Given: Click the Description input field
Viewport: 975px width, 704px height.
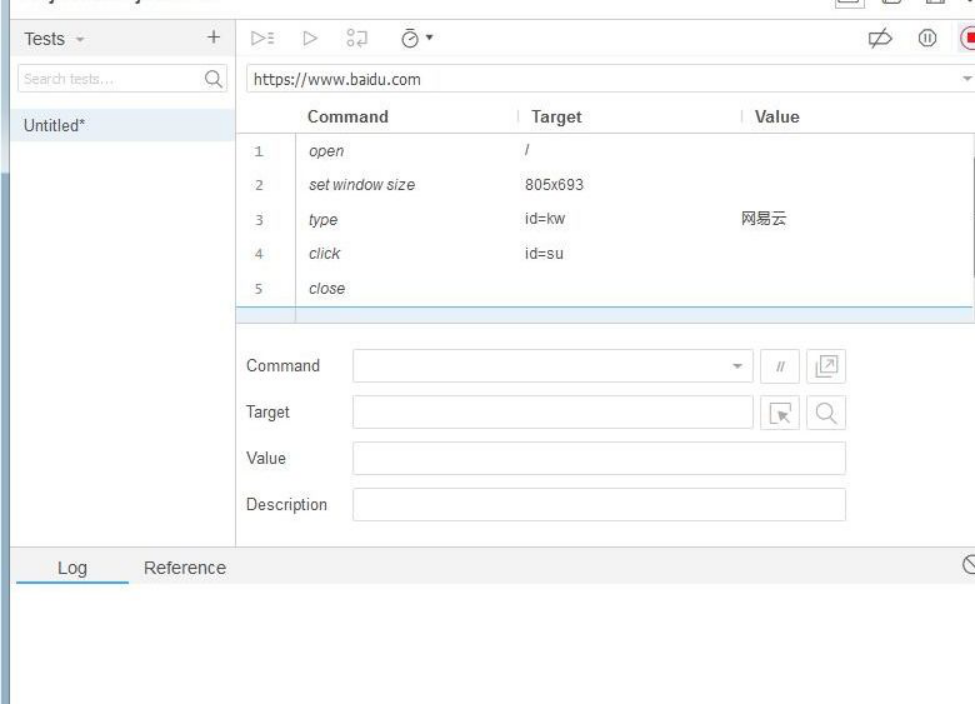Looking at the screenshot, I should click(x=599, y=504).
